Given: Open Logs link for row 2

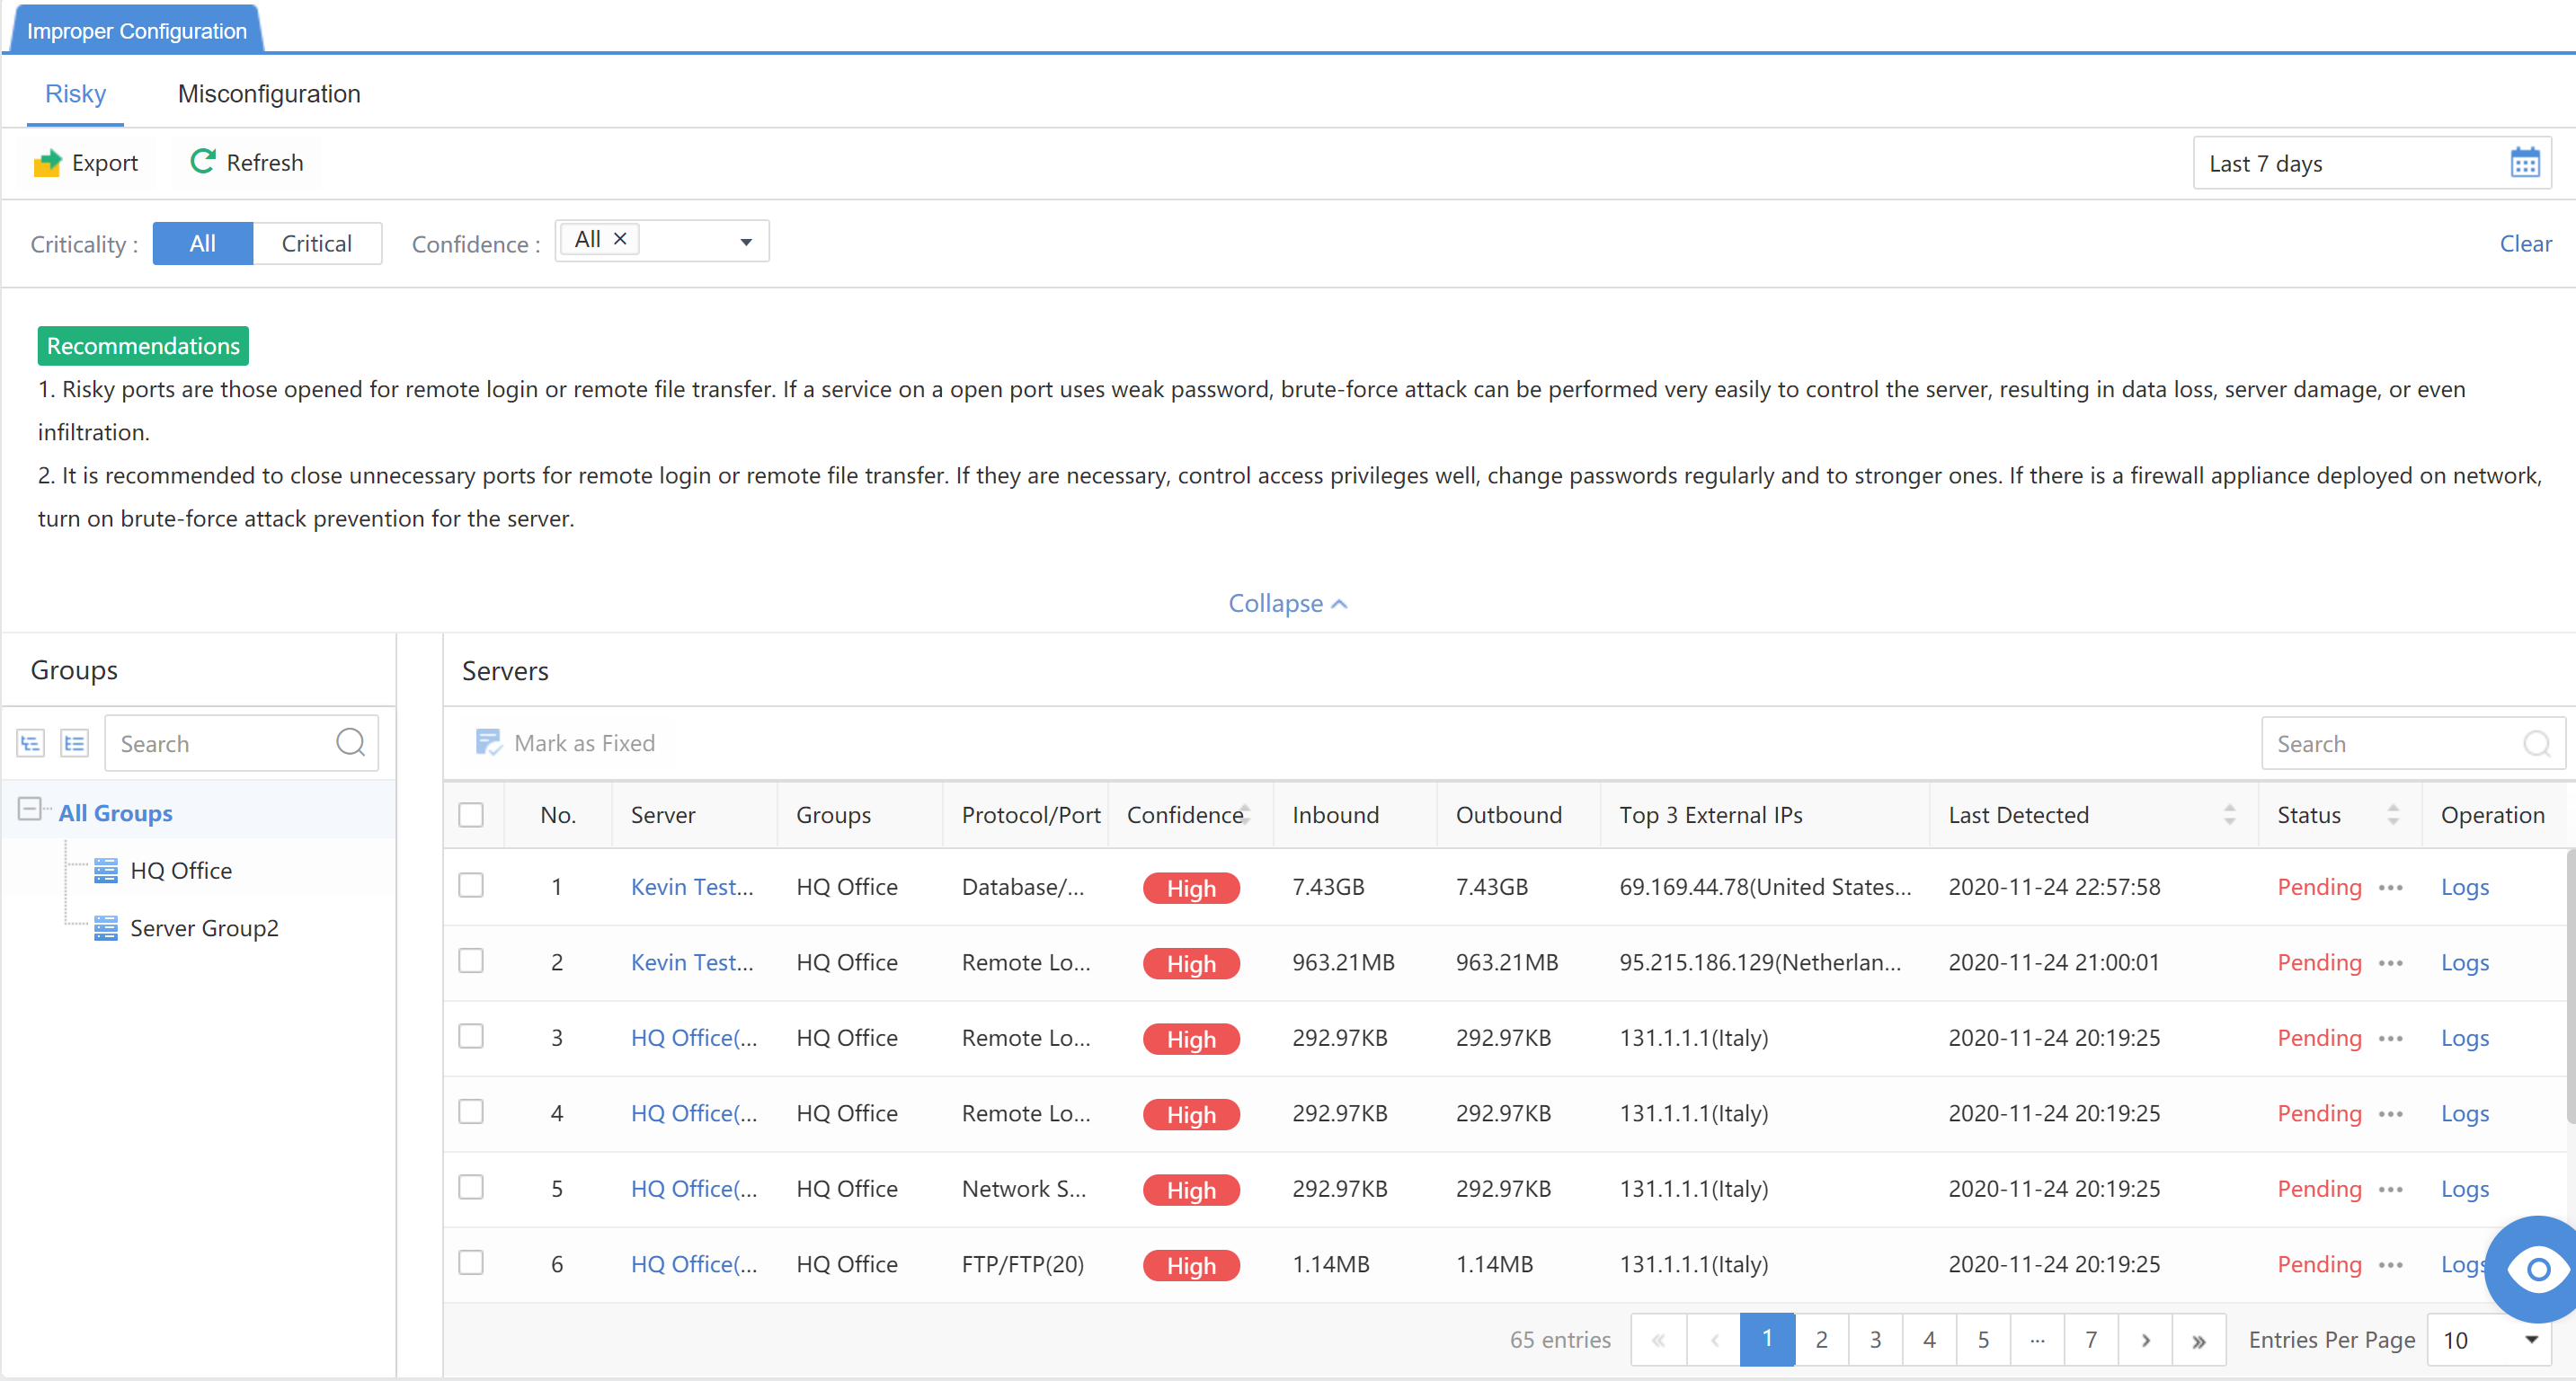Looking at the screenshot, I should (2464, 962).
